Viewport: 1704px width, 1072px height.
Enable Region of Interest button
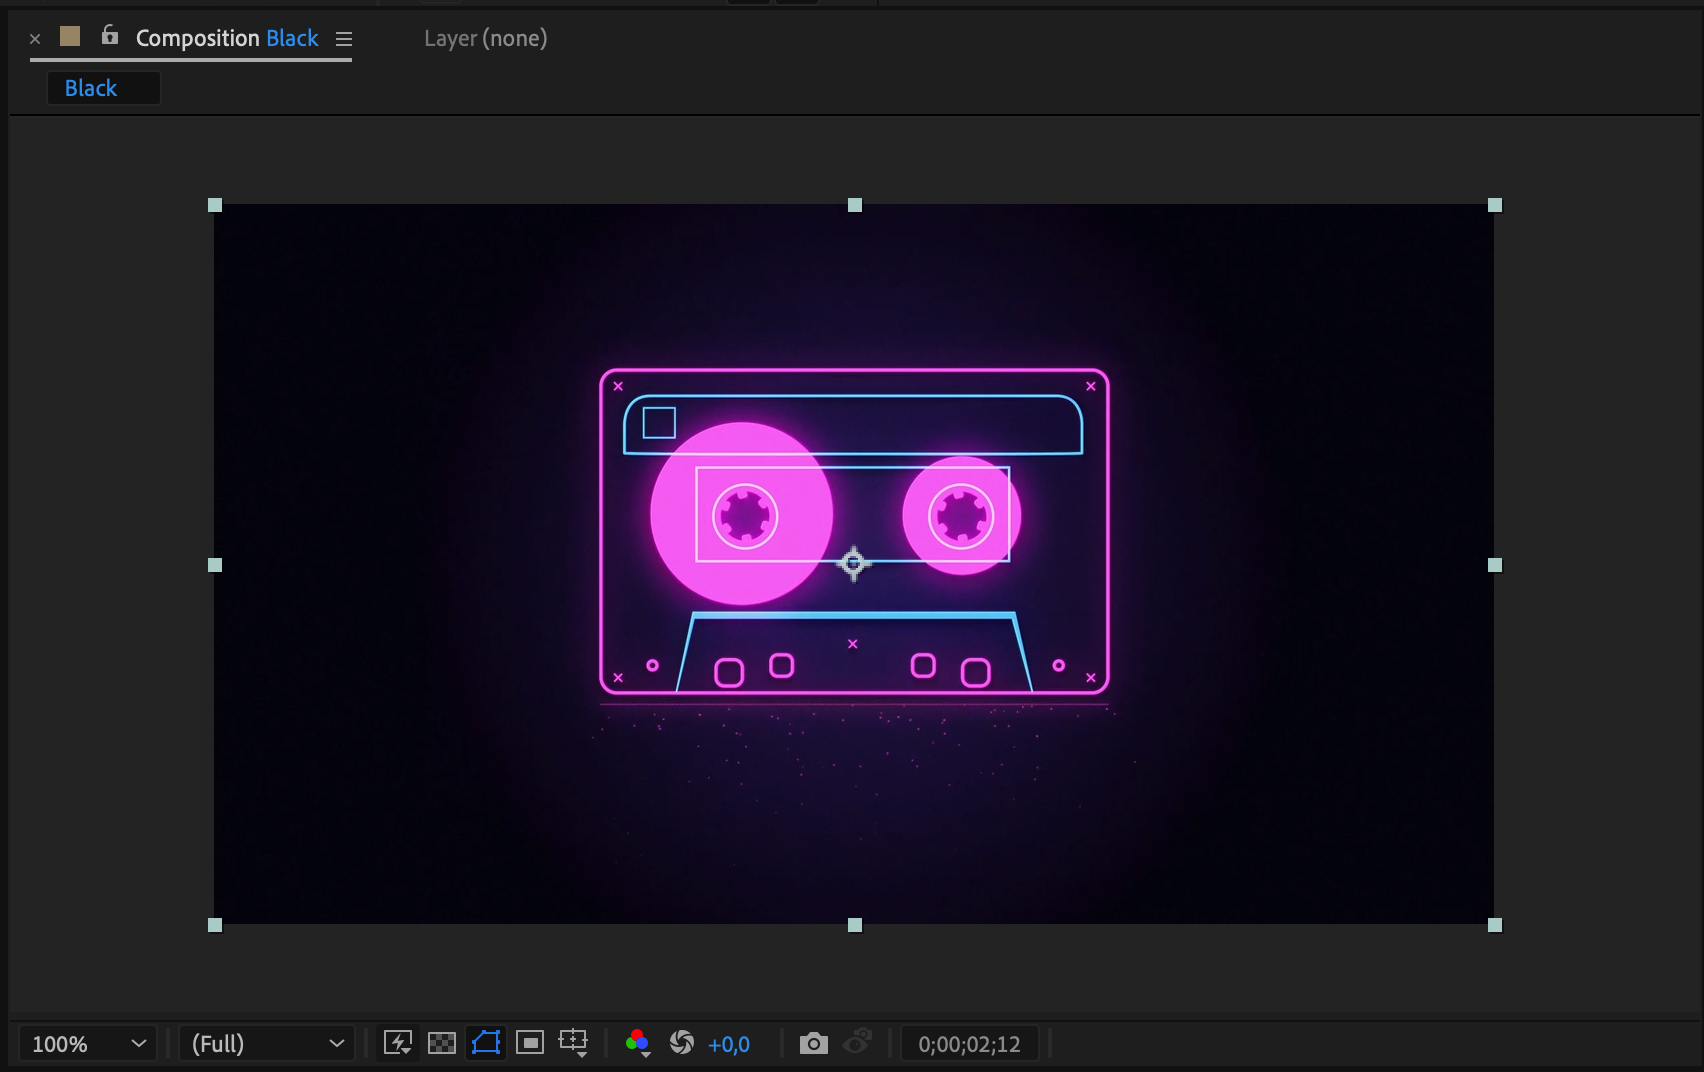(530, 1043)
